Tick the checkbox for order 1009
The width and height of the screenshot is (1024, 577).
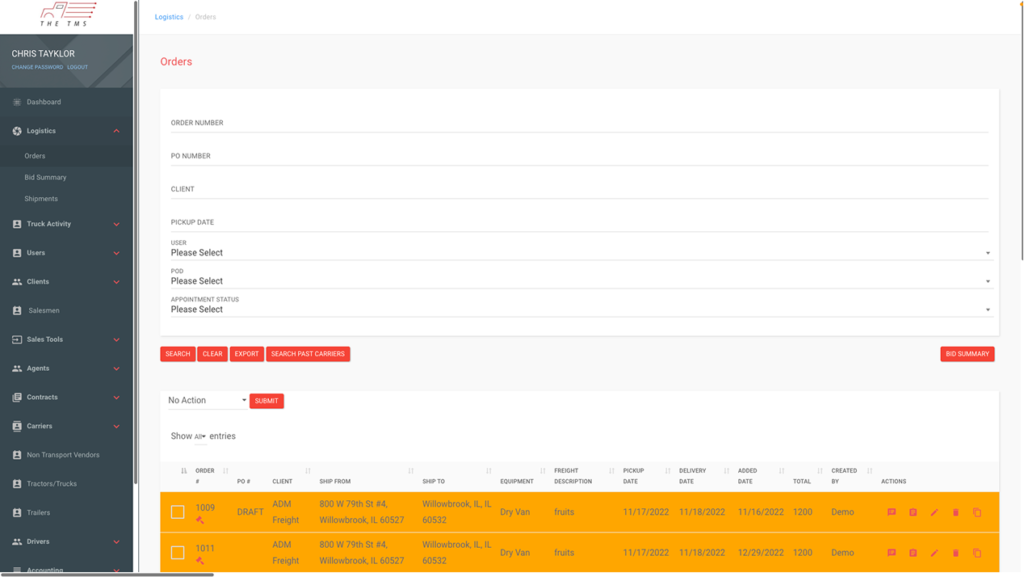pos(178,512)
